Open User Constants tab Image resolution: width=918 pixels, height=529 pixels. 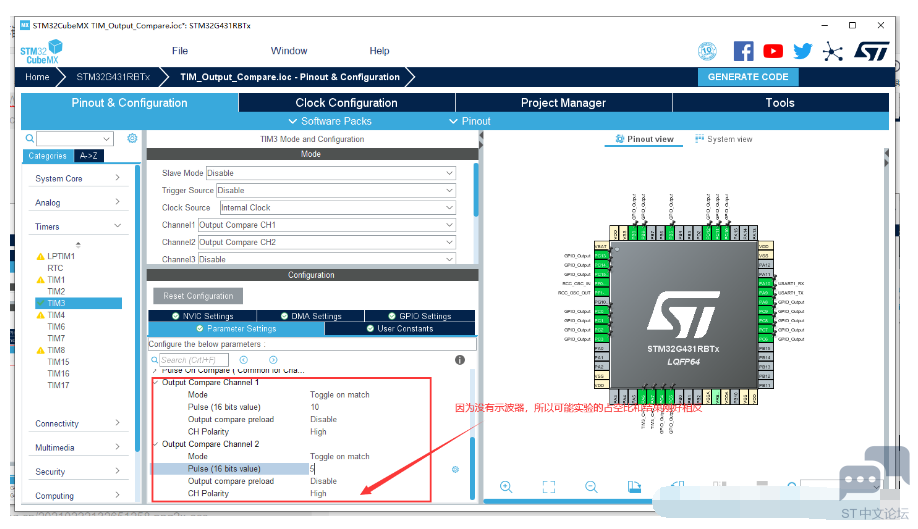pos(400,329)
